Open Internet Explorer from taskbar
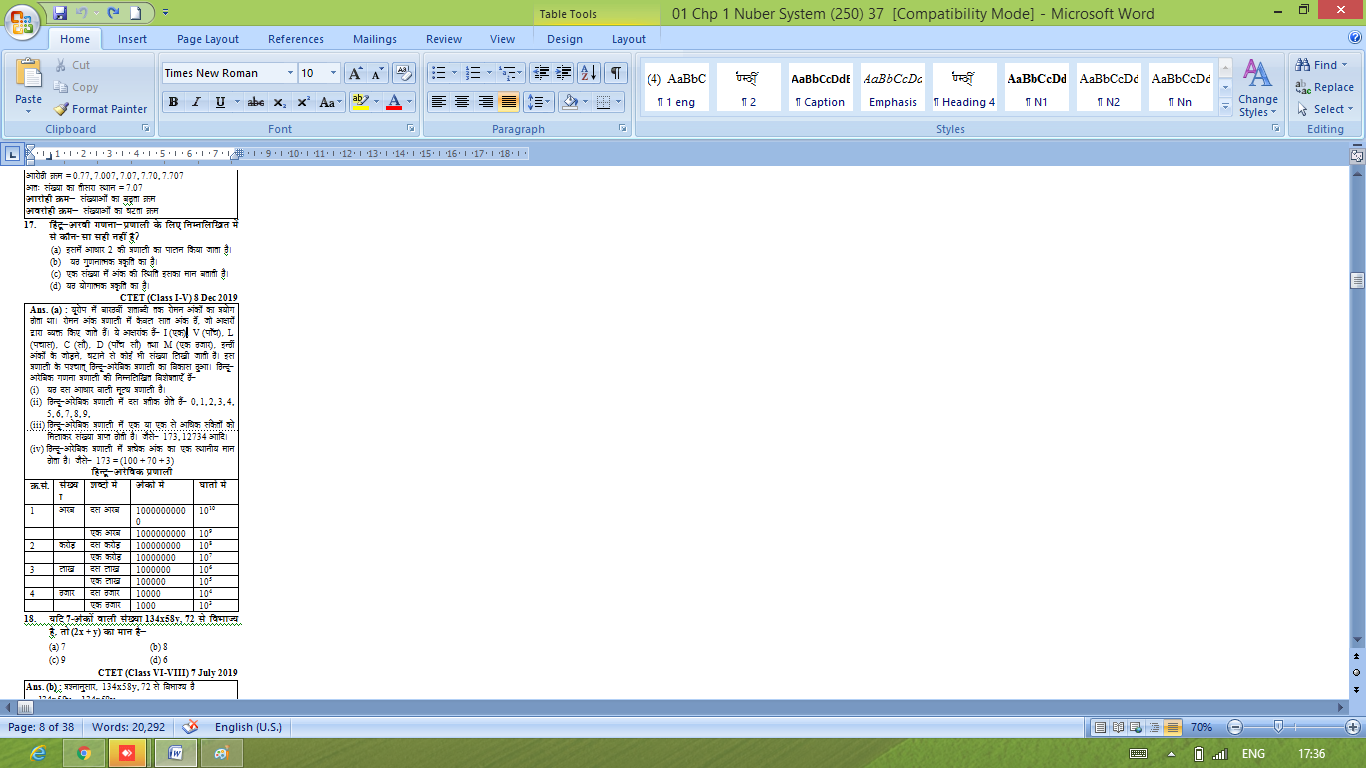1366x768 pixels. coord(39,753)
